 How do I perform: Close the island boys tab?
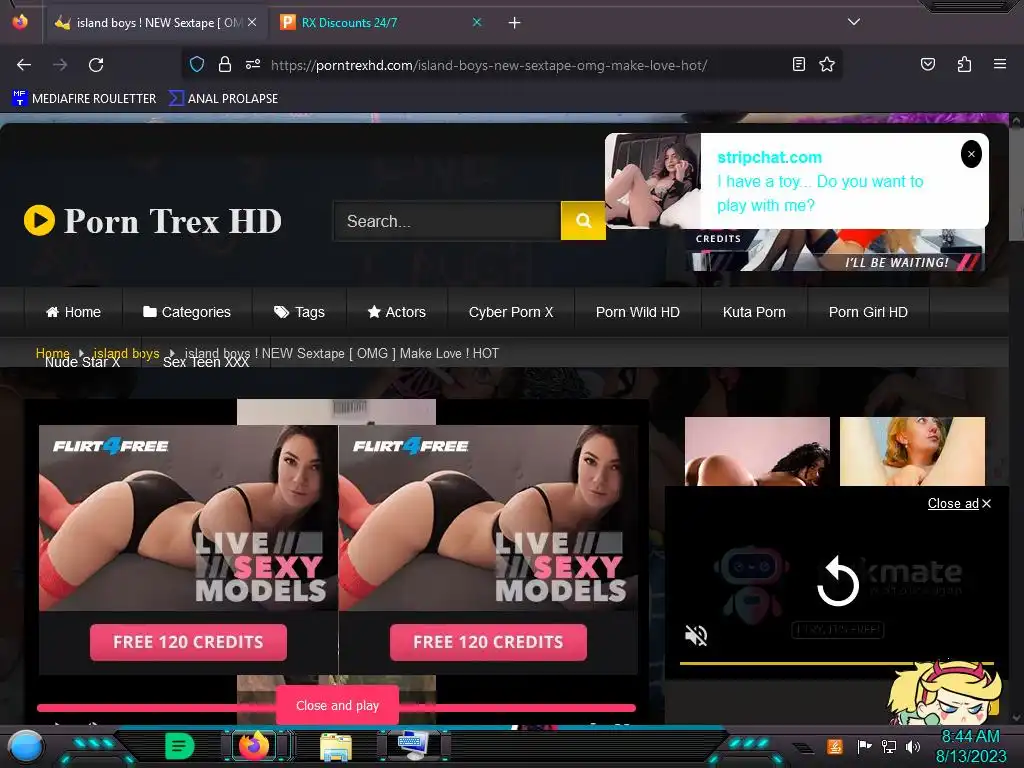(252, 22)
